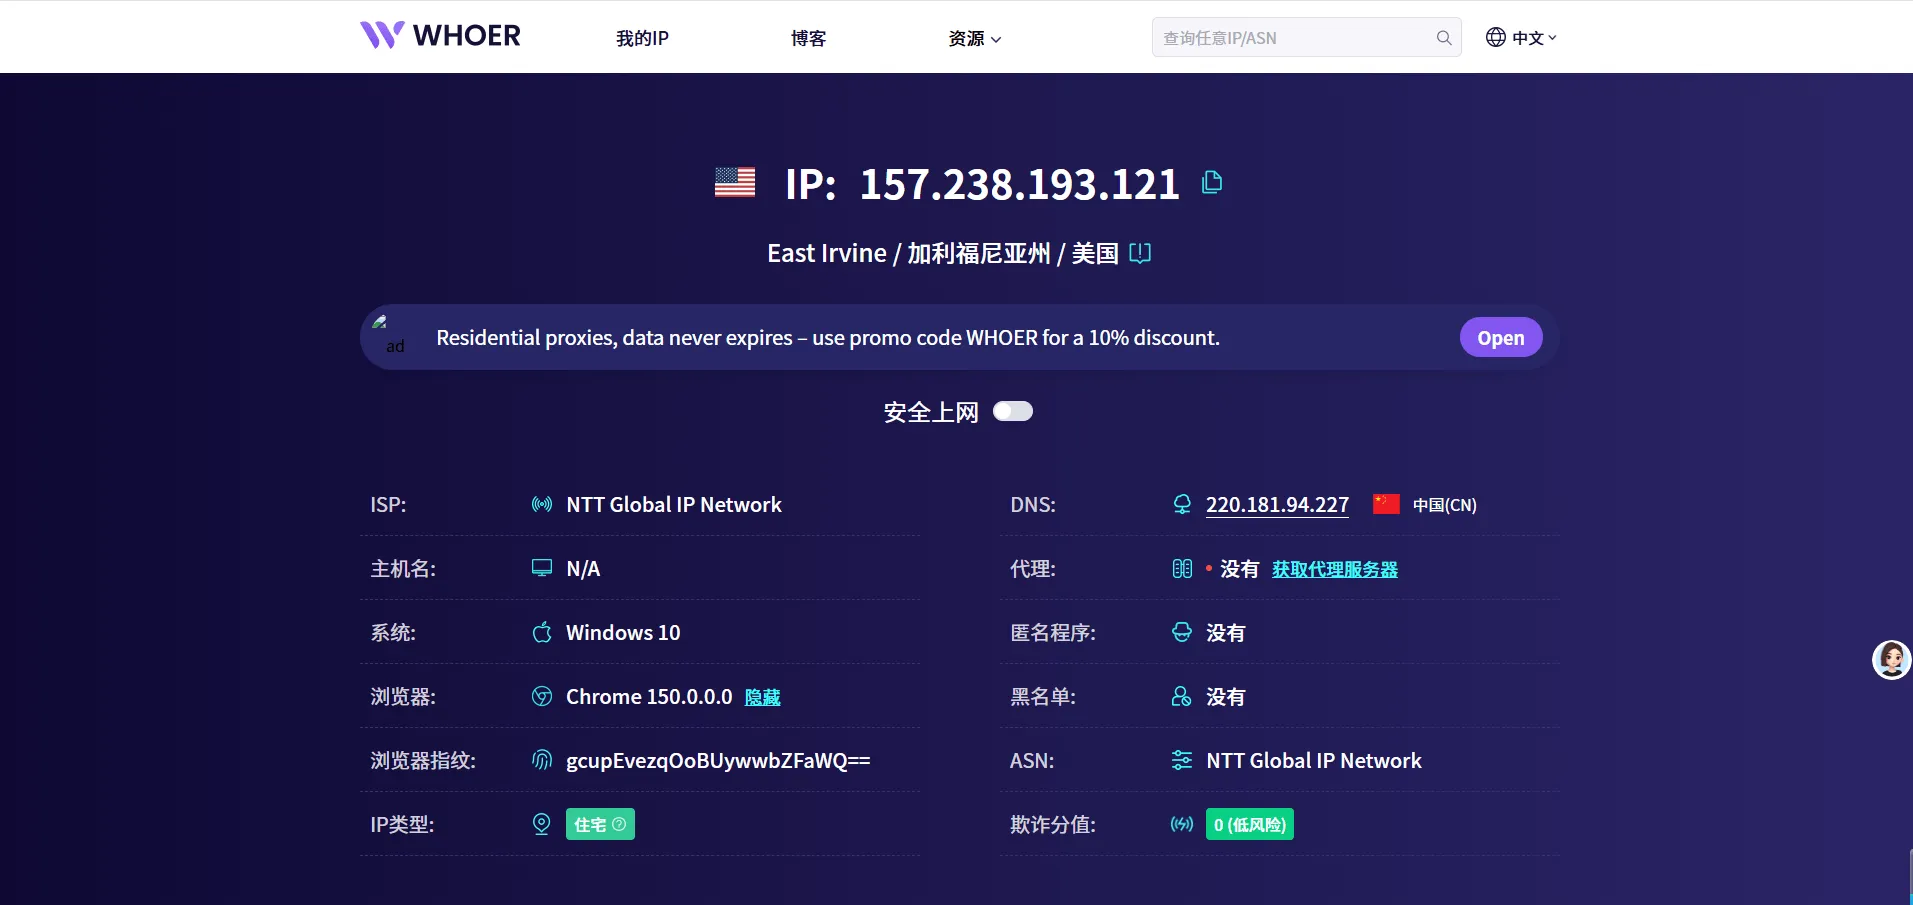Click the fraud score 欺诈分值 icon
Viewport: 1913px width, 905px height.
[1182, 824]
